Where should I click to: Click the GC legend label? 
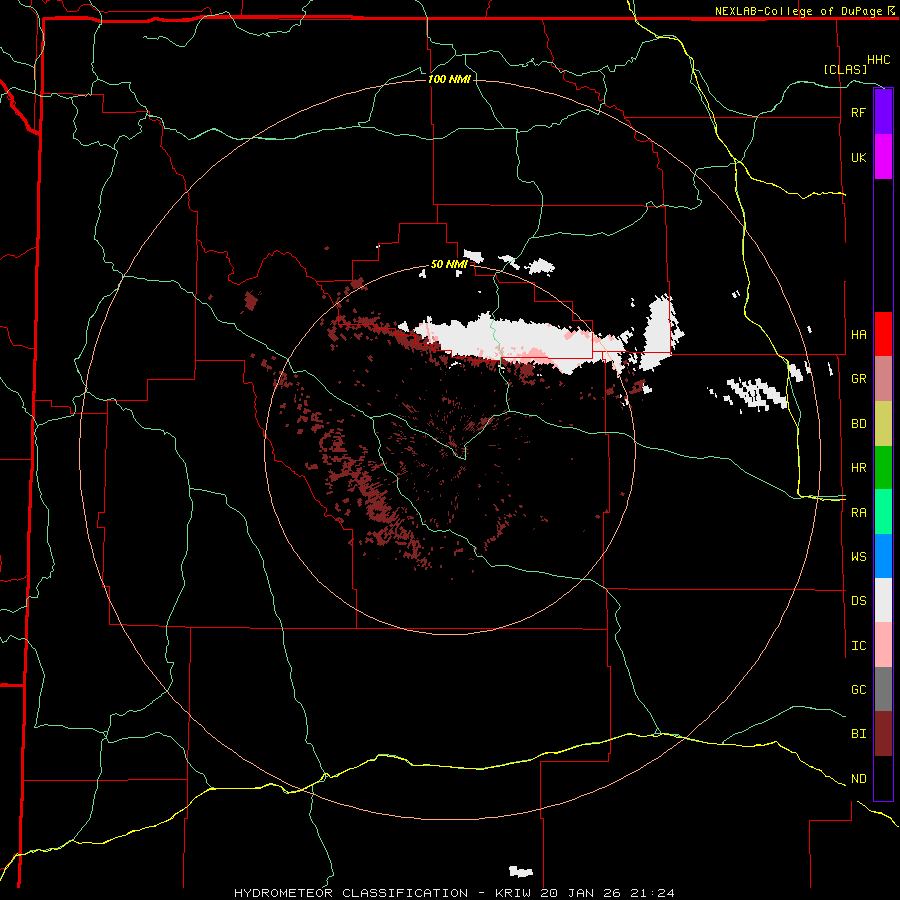[x=858, y=690]
